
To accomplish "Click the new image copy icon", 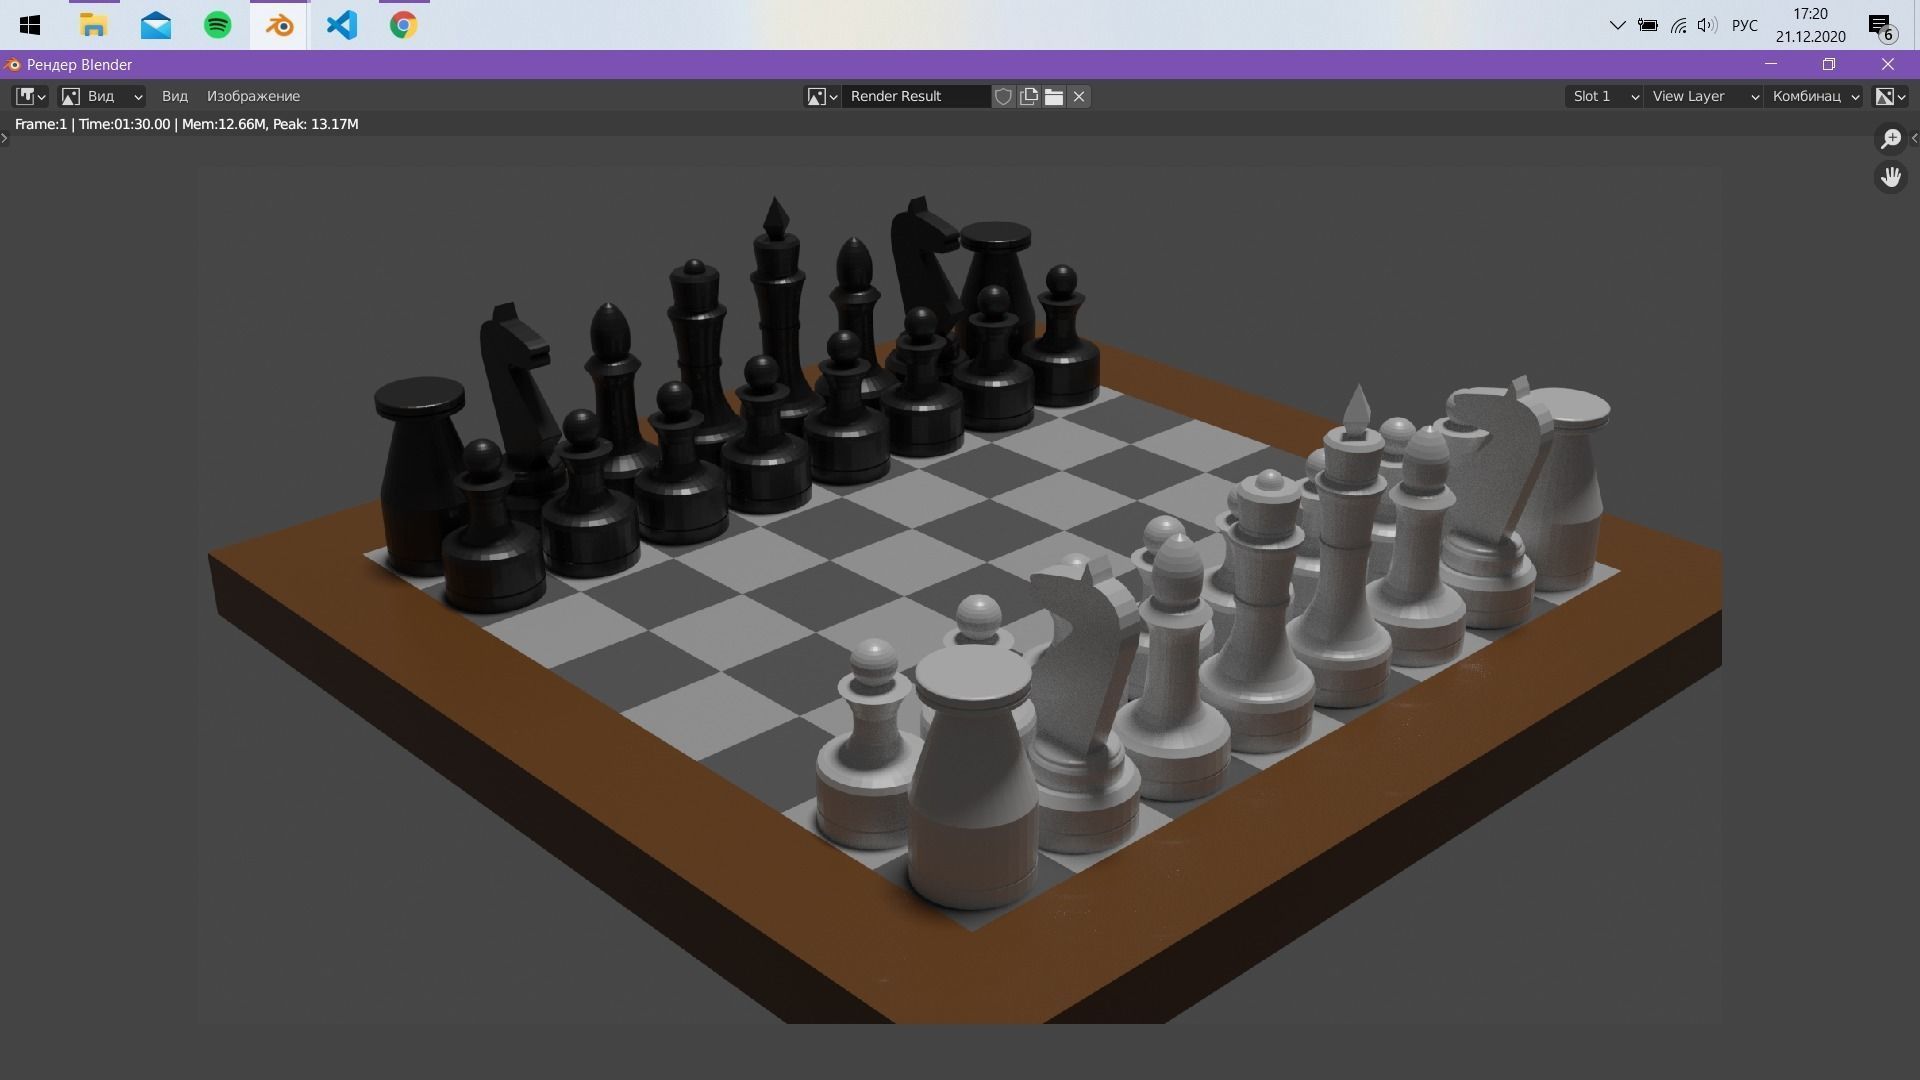I will click(x=1028, y=96).
